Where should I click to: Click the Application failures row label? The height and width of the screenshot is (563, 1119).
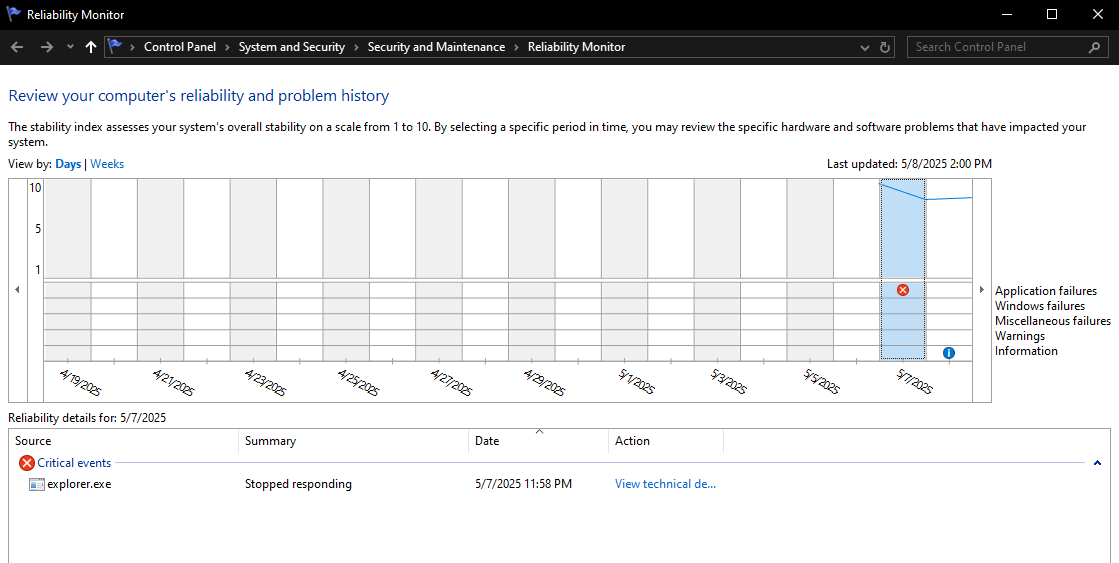[1045, 291]
